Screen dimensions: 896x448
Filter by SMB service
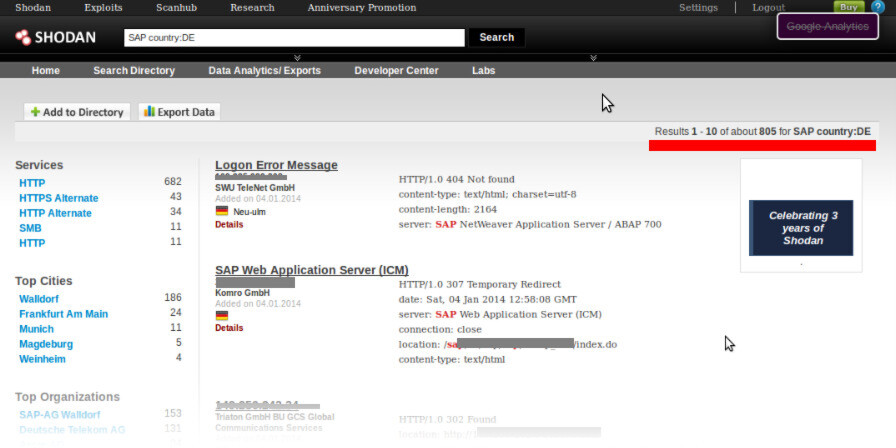point(30,228)
